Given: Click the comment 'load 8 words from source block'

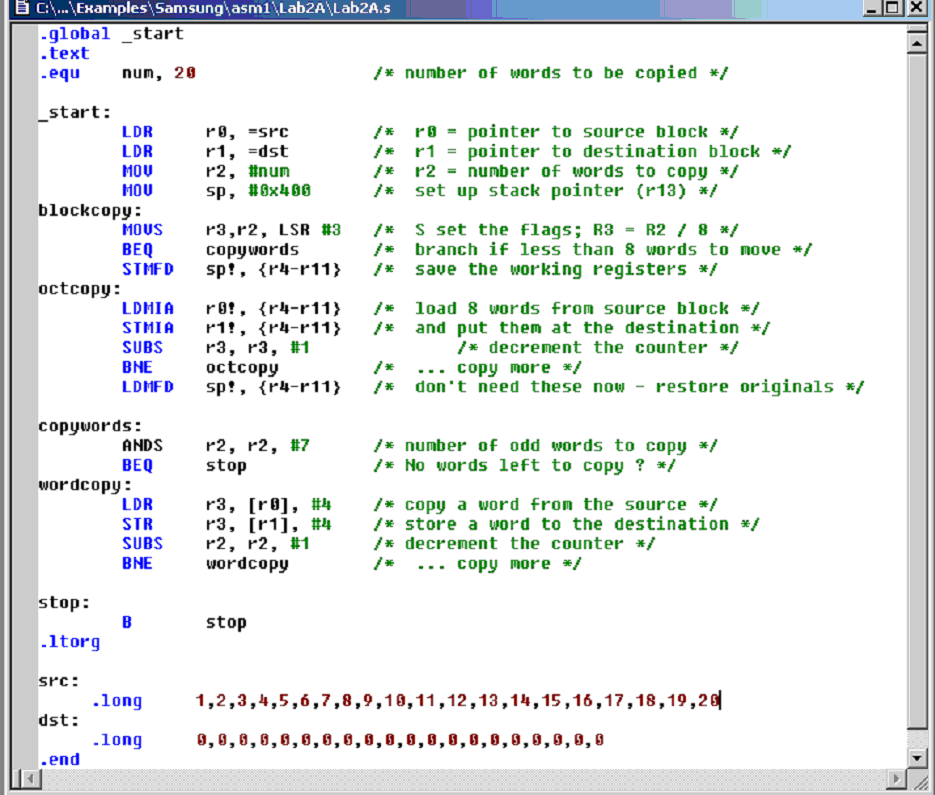Looking at the screenshot, I should (x=572, y=309).
